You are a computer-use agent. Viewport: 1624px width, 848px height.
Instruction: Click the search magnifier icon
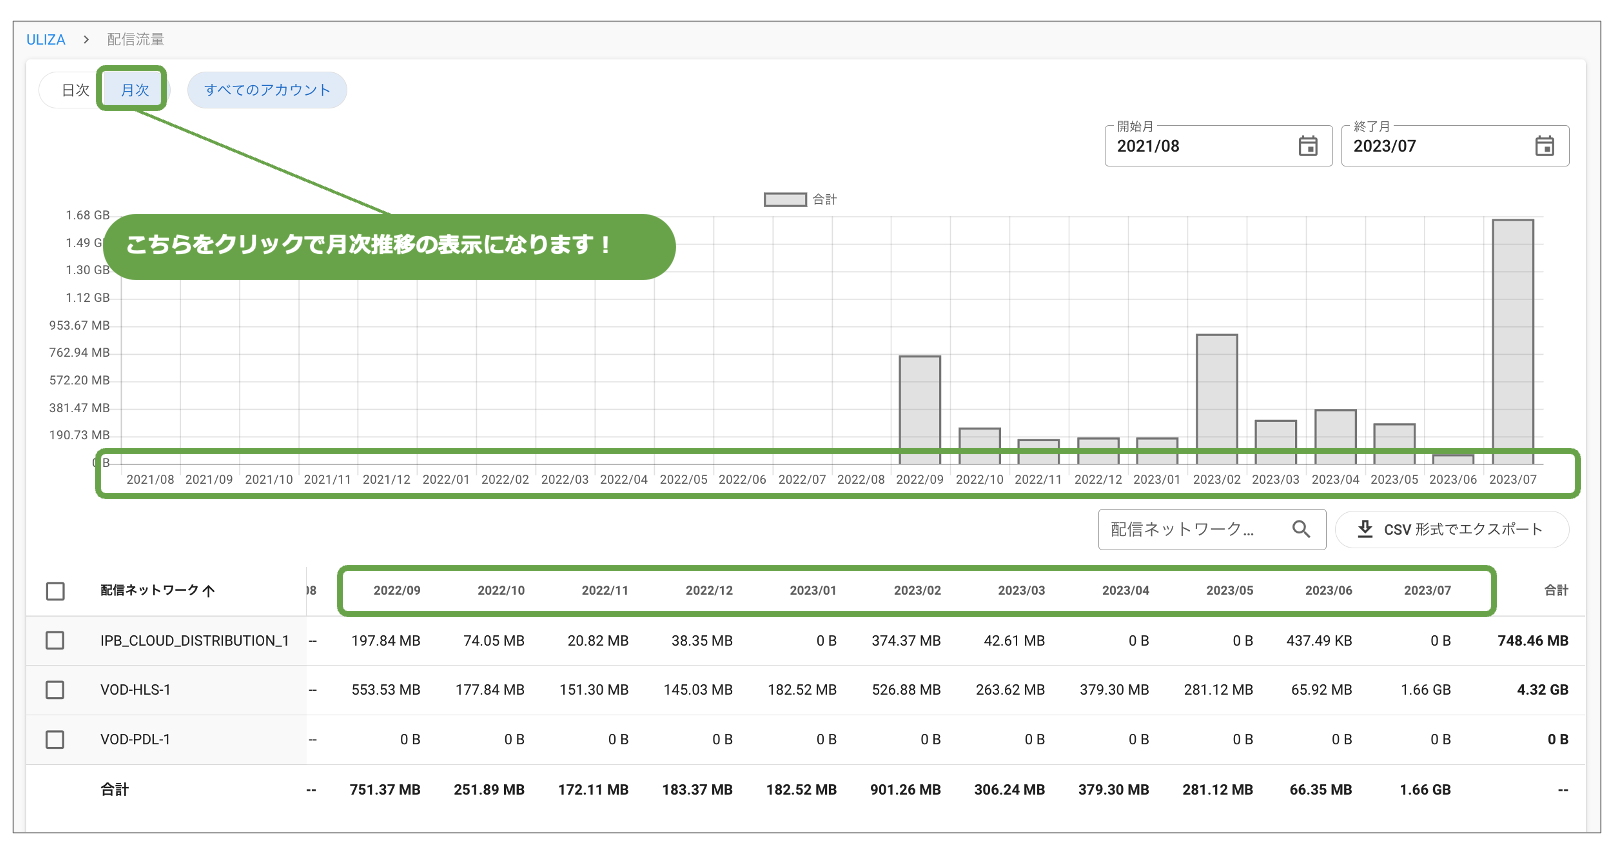pos(1300,529)
